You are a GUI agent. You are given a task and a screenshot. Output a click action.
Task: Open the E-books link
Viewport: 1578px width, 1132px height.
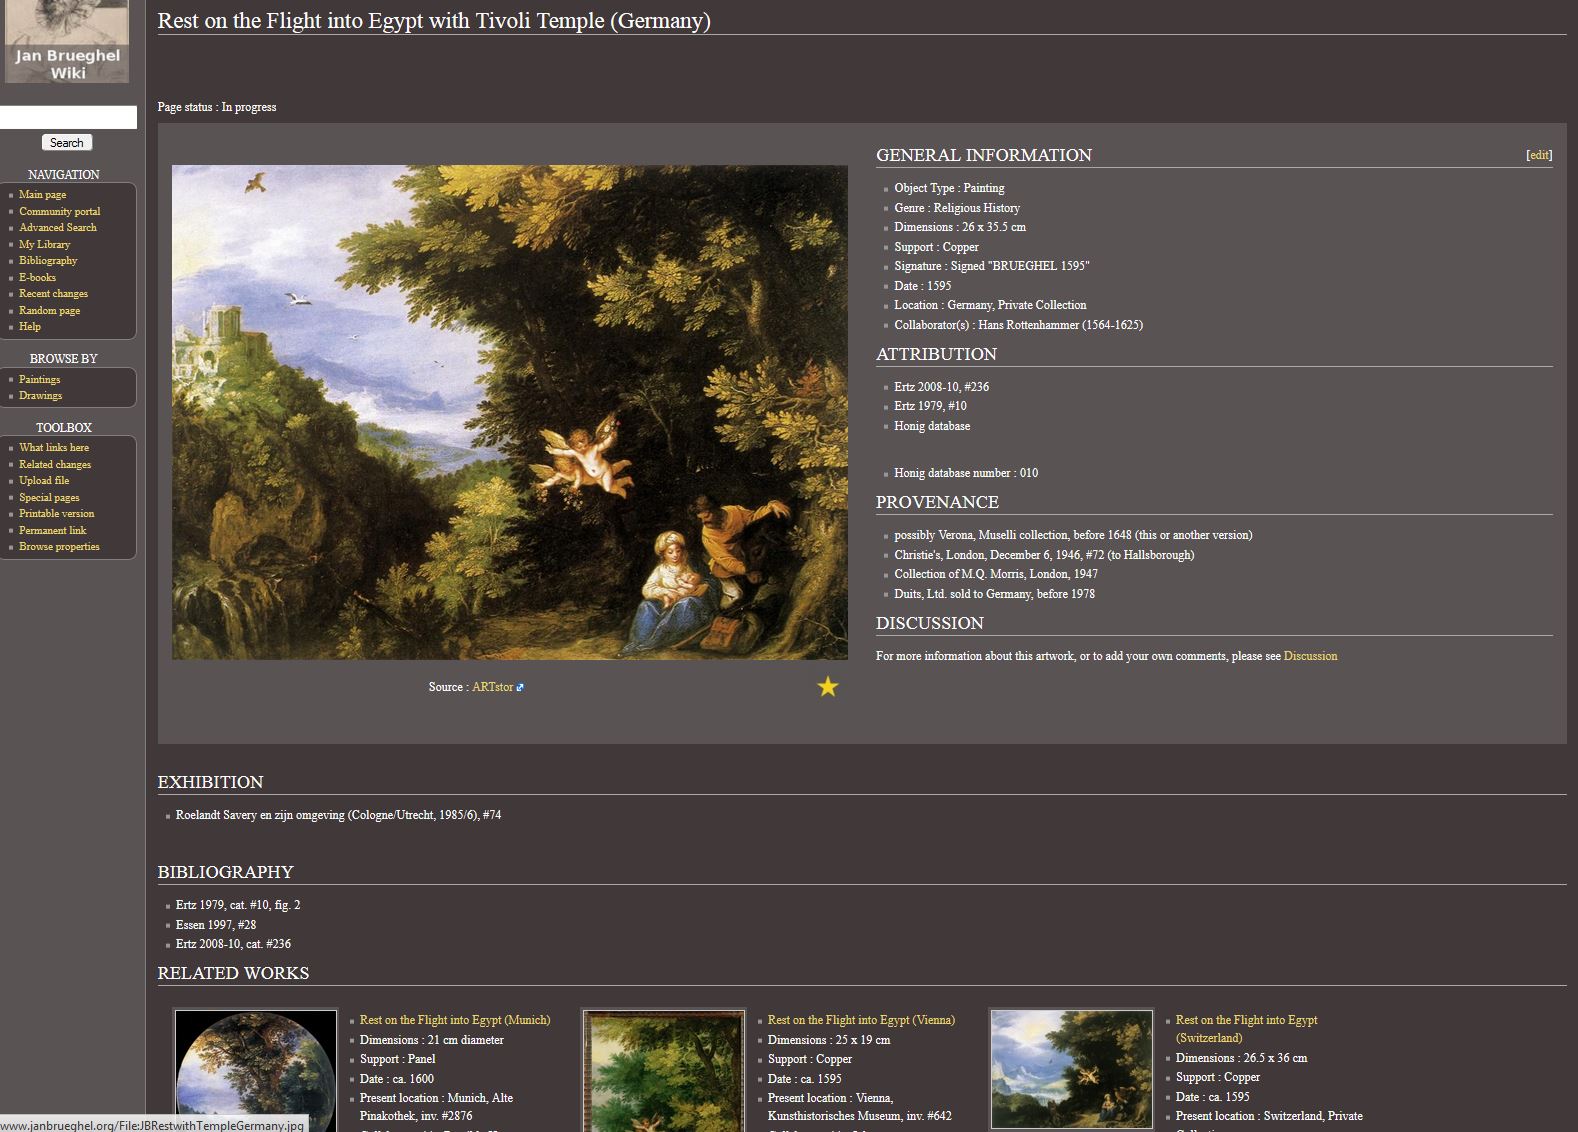[37, 277]
